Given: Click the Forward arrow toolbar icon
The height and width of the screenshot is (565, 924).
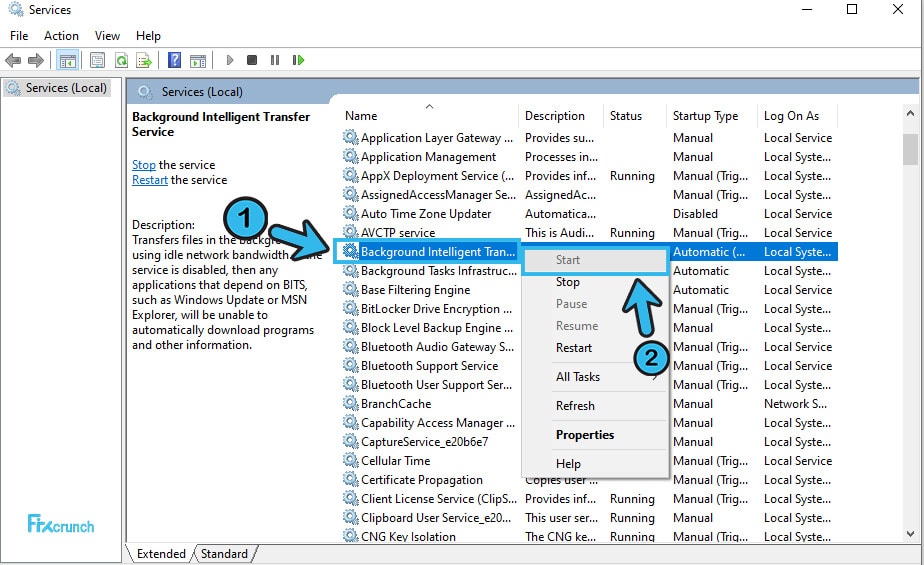Looking at the screenshot, I should [36, 60].
